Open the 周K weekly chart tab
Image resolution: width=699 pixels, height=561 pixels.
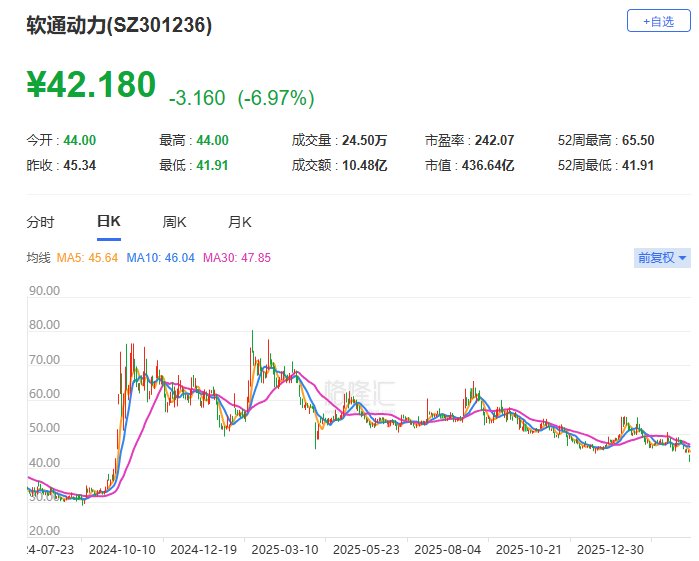[x=175, y=222]
